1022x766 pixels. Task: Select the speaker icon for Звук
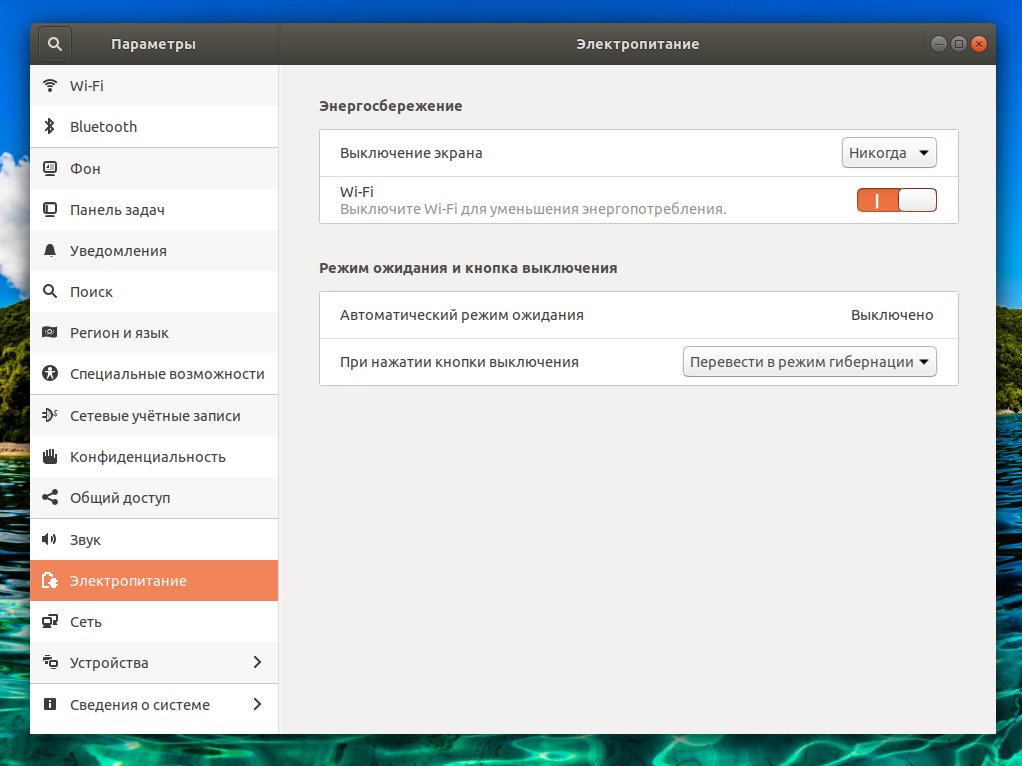pos(50,539)
